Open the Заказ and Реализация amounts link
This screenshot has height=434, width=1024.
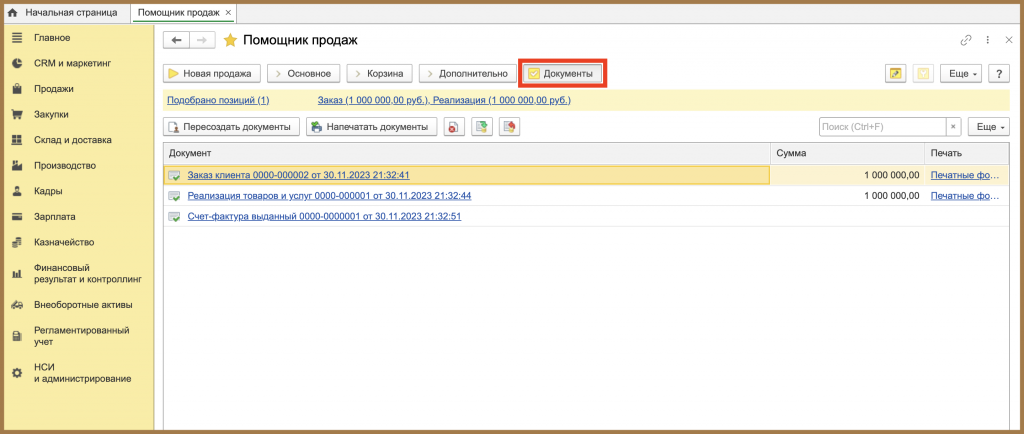(444, 101)
